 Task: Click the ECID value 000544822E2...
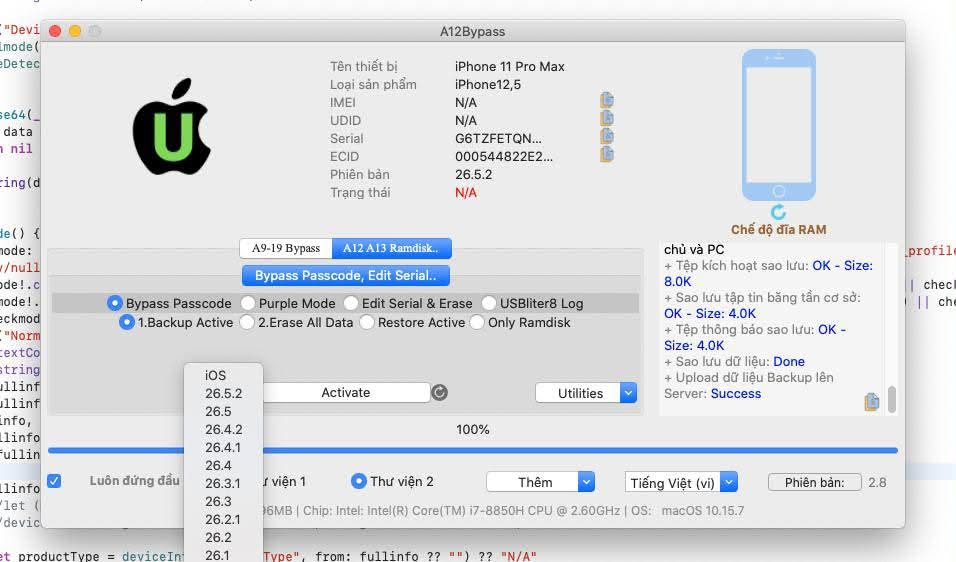pyautogui.click(x=504, y=157)
